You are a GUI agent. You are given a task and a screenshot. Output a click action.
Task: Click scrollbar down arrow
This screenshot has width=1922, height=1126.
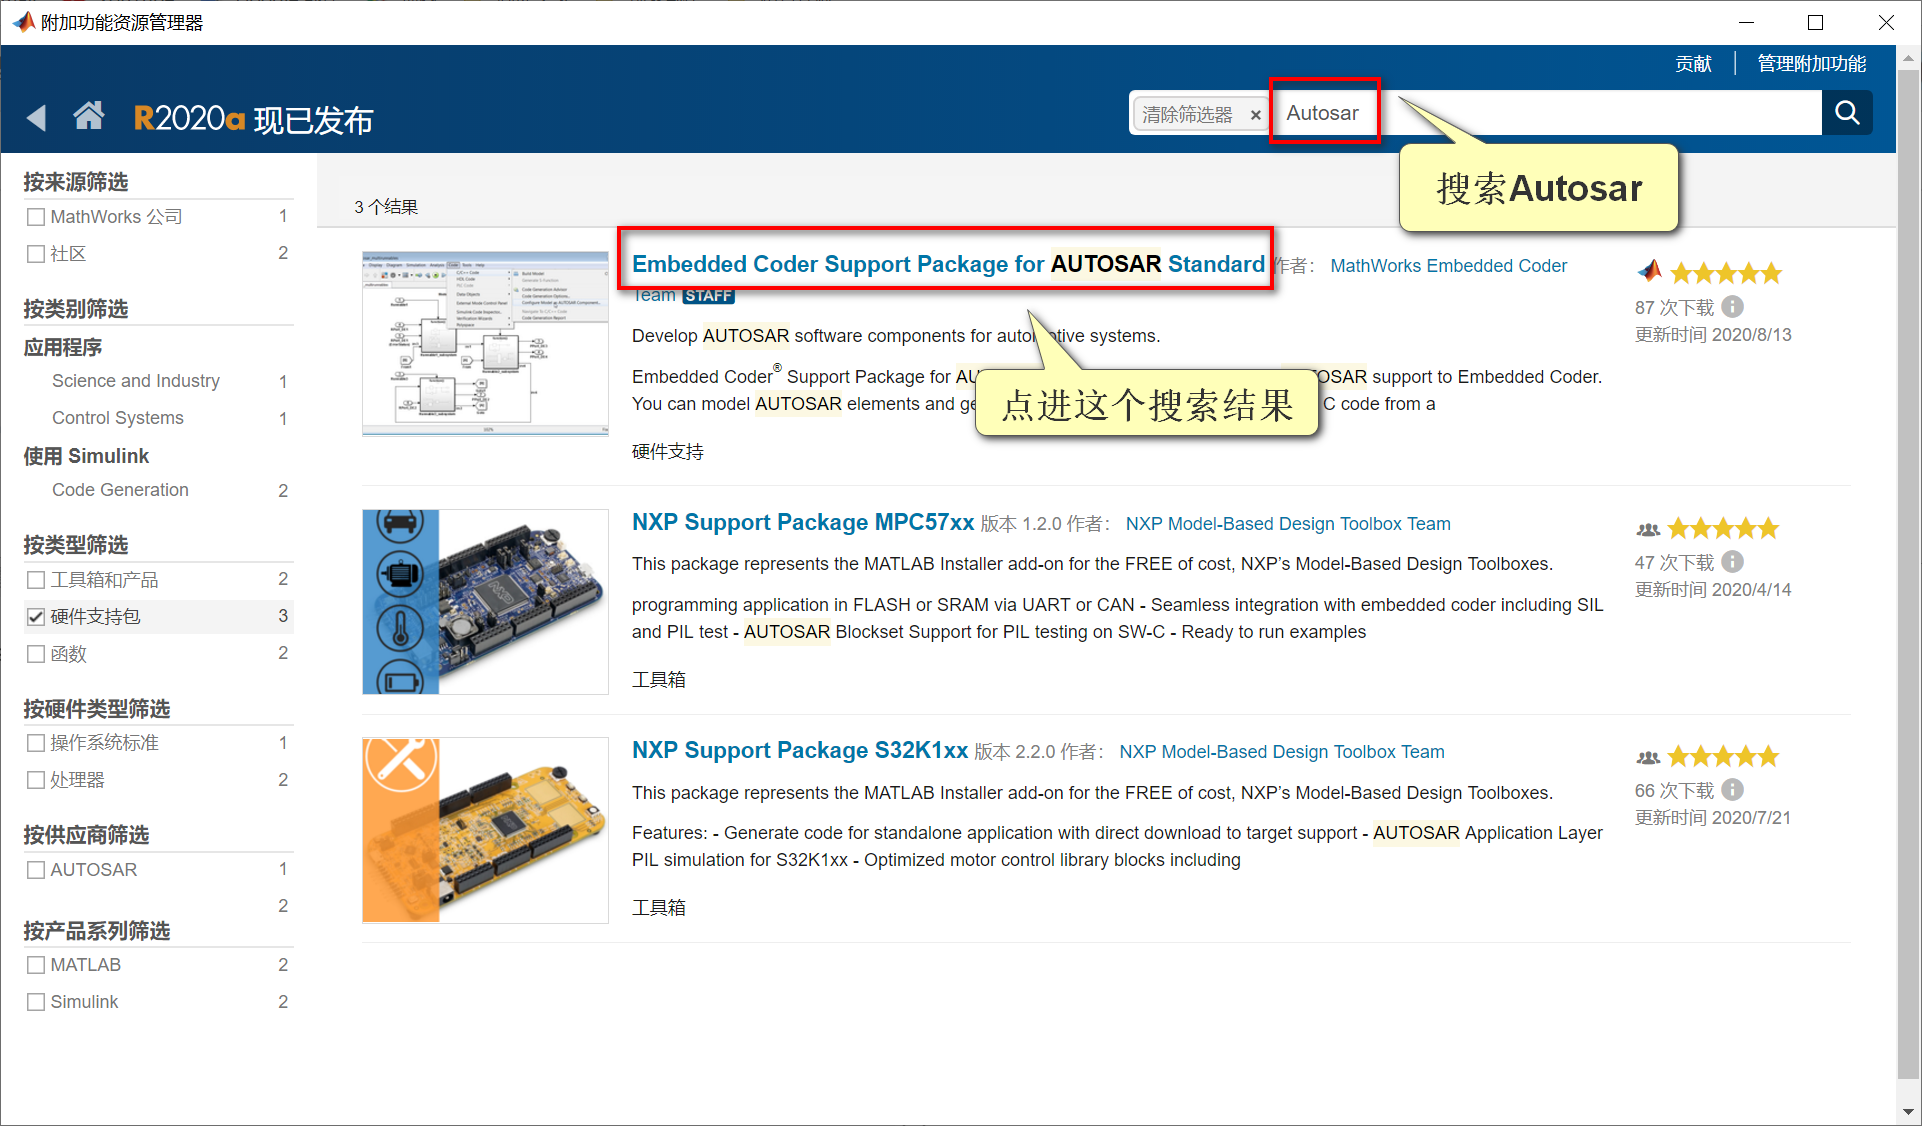(x=1908, y=1111)
